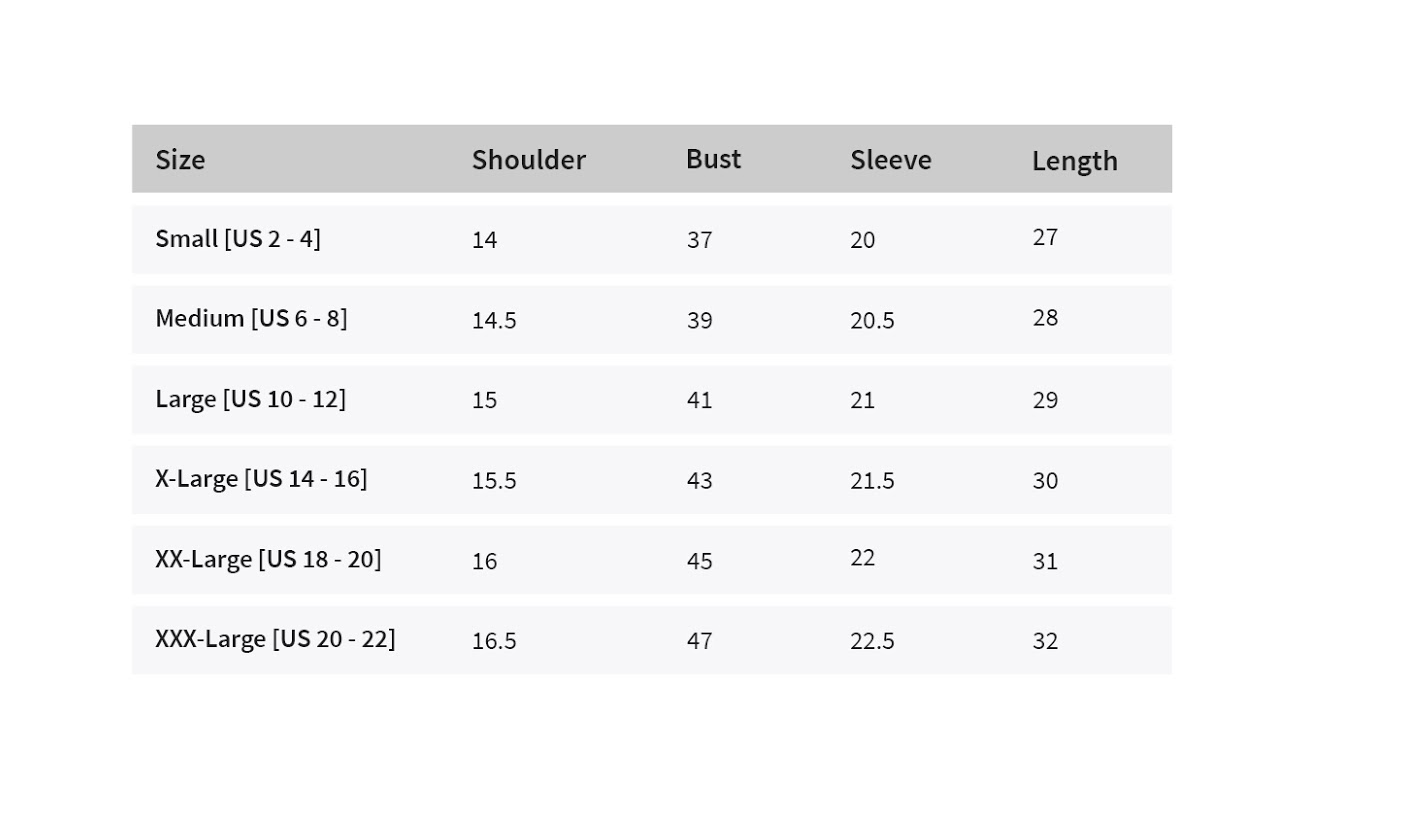Select the Medium [US 6 - 8] row label

[251, 318]
